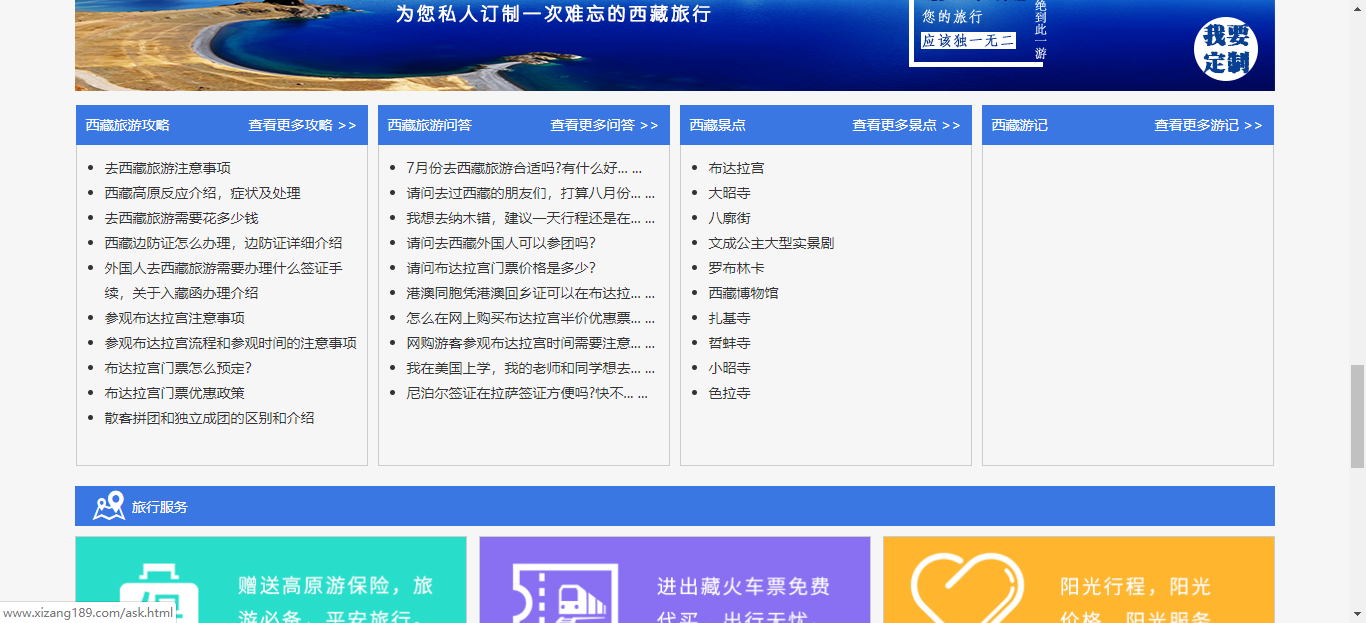Select 大昭寺 attraction
The height and width of the screenshot is (623, 1366).
[x=729, y=193]
